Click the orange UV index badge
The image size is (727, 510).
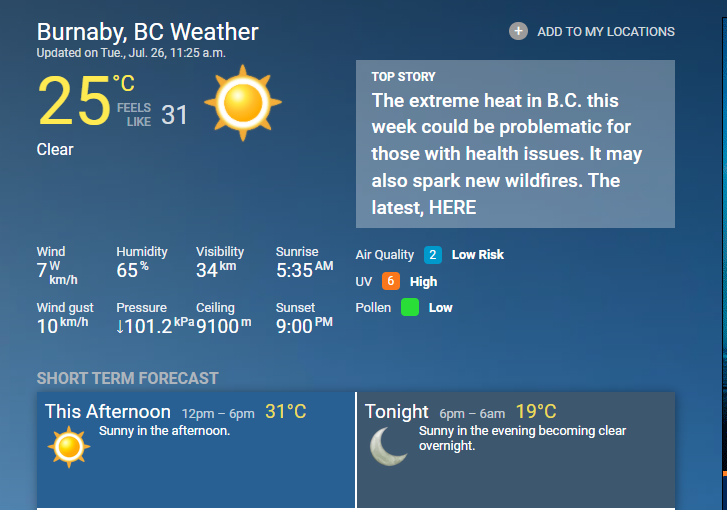(391, 281)
